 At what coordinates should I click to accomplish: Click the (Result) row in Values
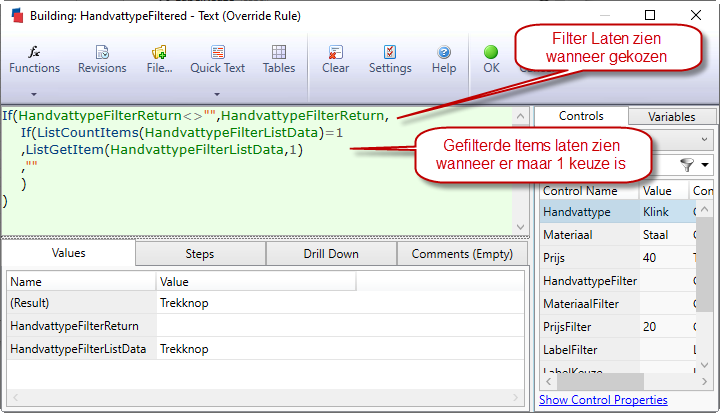point(265,303)
